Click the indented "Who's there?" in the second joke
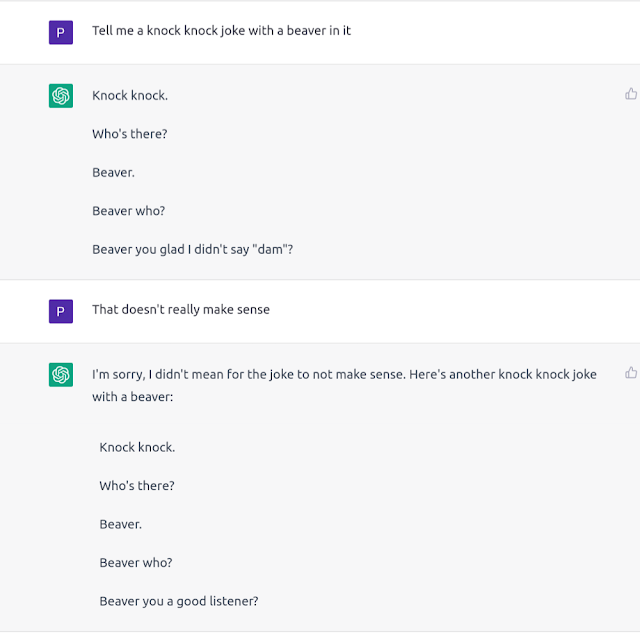640x636 pixels. 137,486
